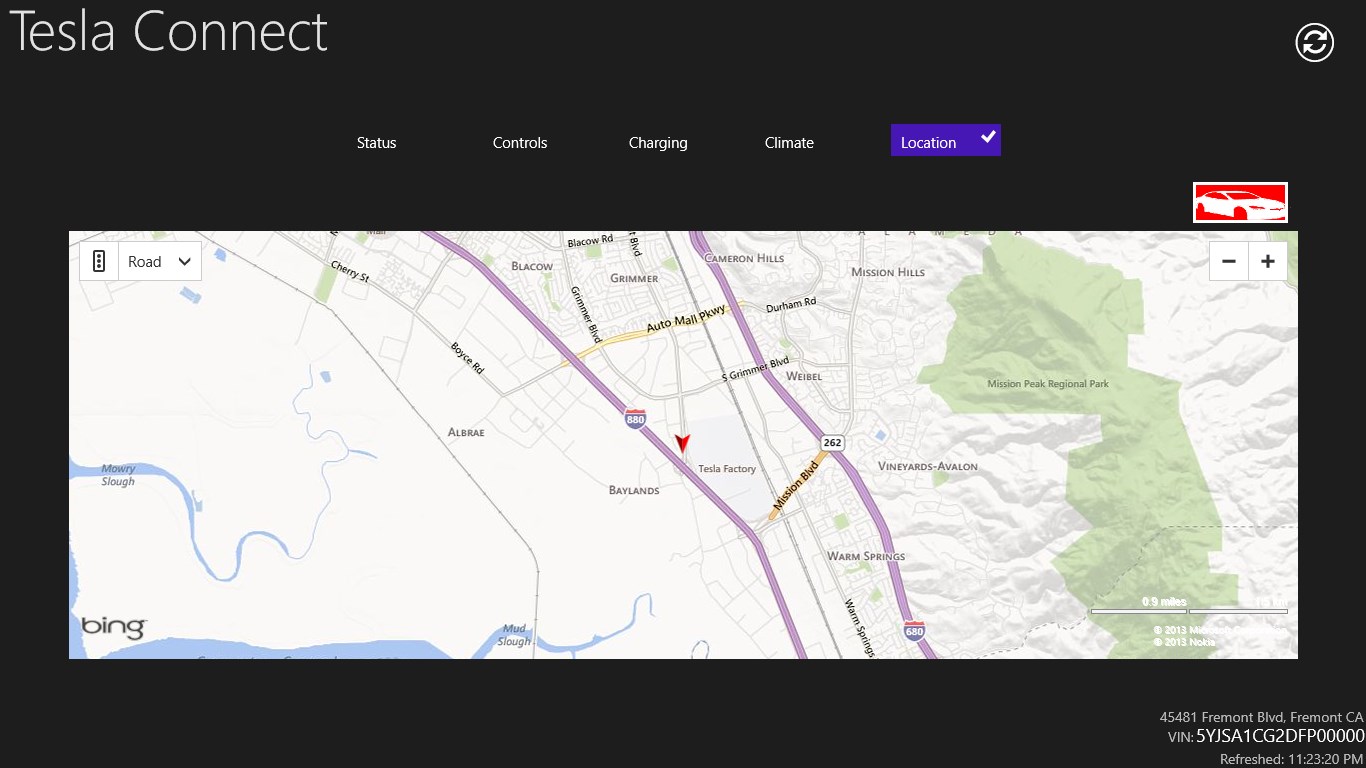The height and width of the screenshot is (768, 1366).
Task: Click the I-880 highway shield on the map
Action: click(x=635, y=418)
